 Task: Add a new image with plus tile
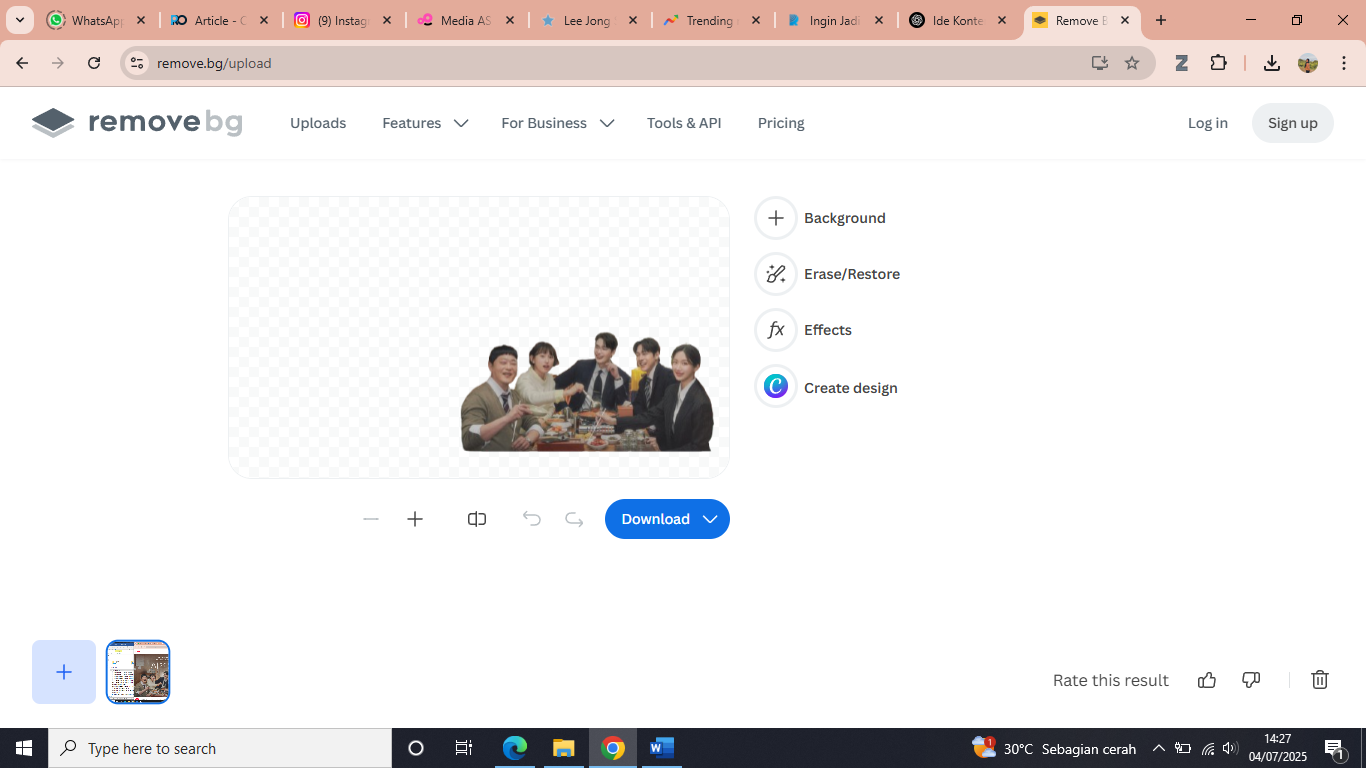64,672
